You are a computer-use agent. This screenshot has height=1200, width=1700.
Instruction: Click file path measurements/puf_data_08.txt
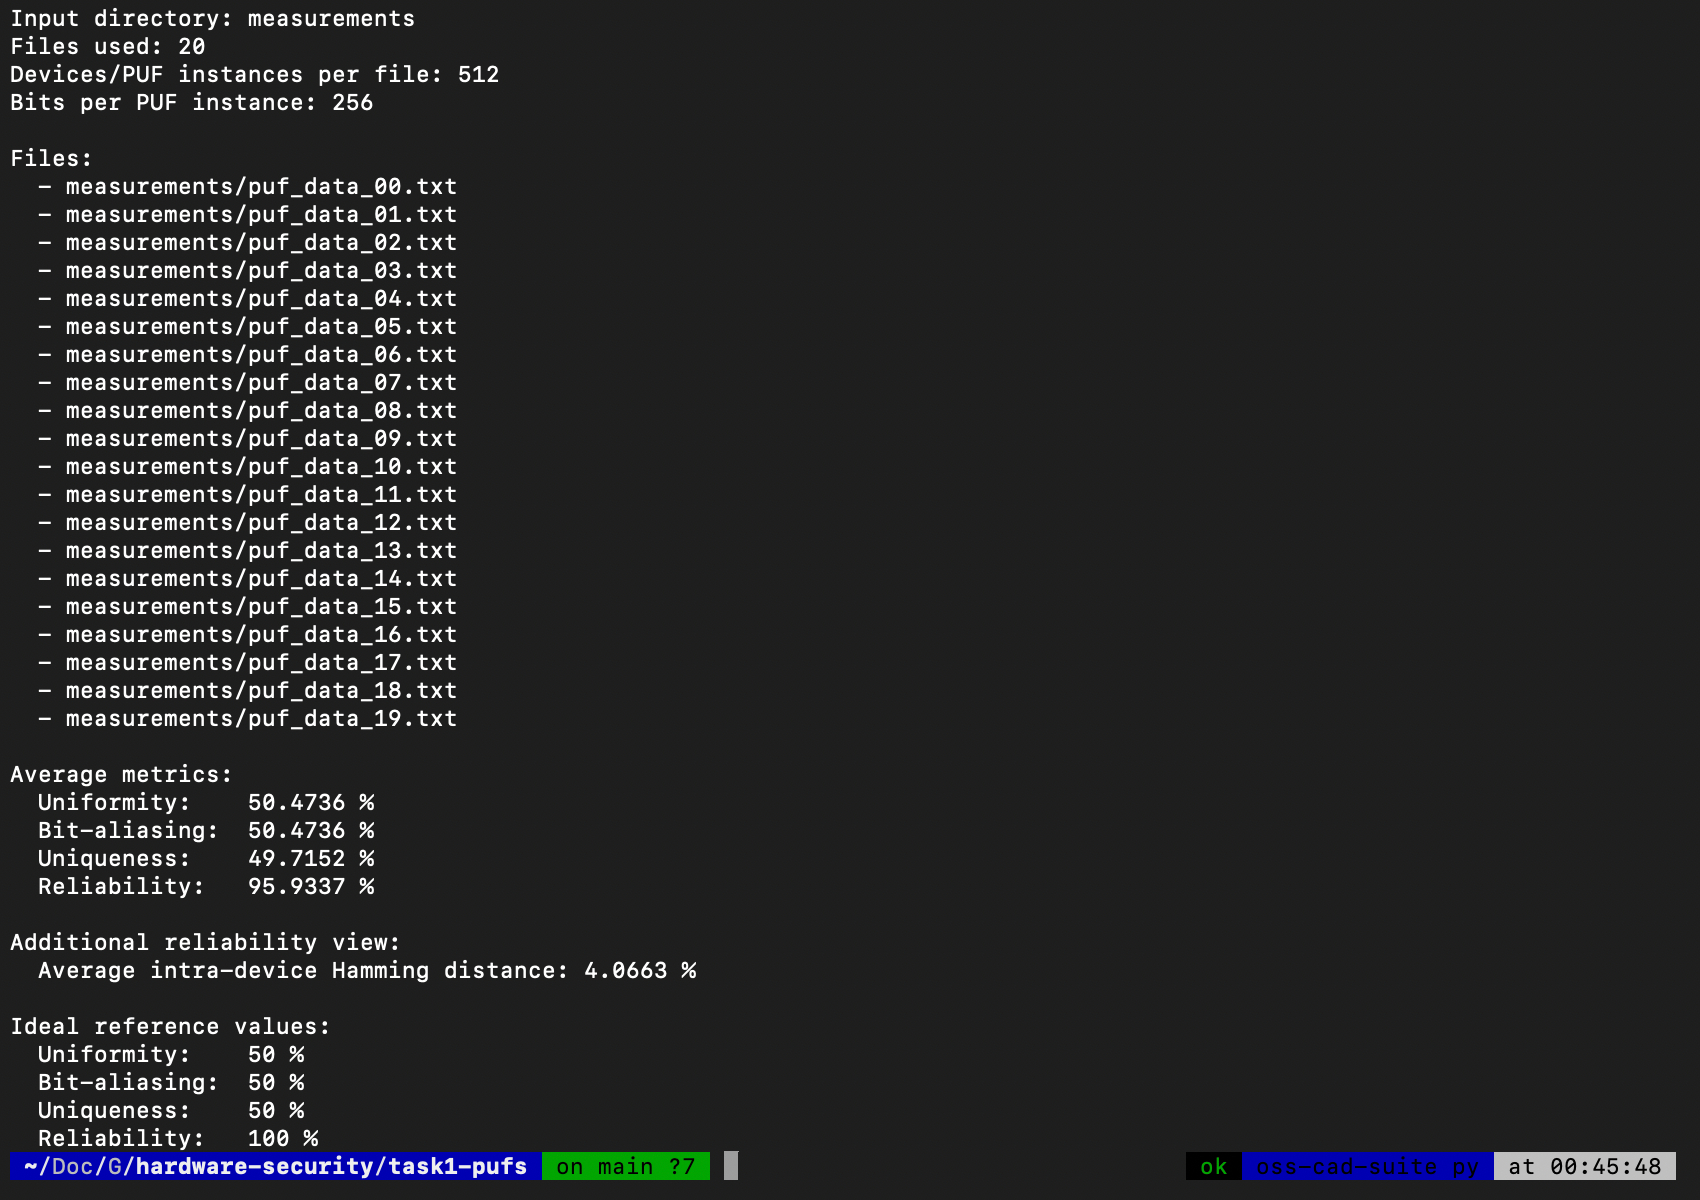[x=261, y=411]
